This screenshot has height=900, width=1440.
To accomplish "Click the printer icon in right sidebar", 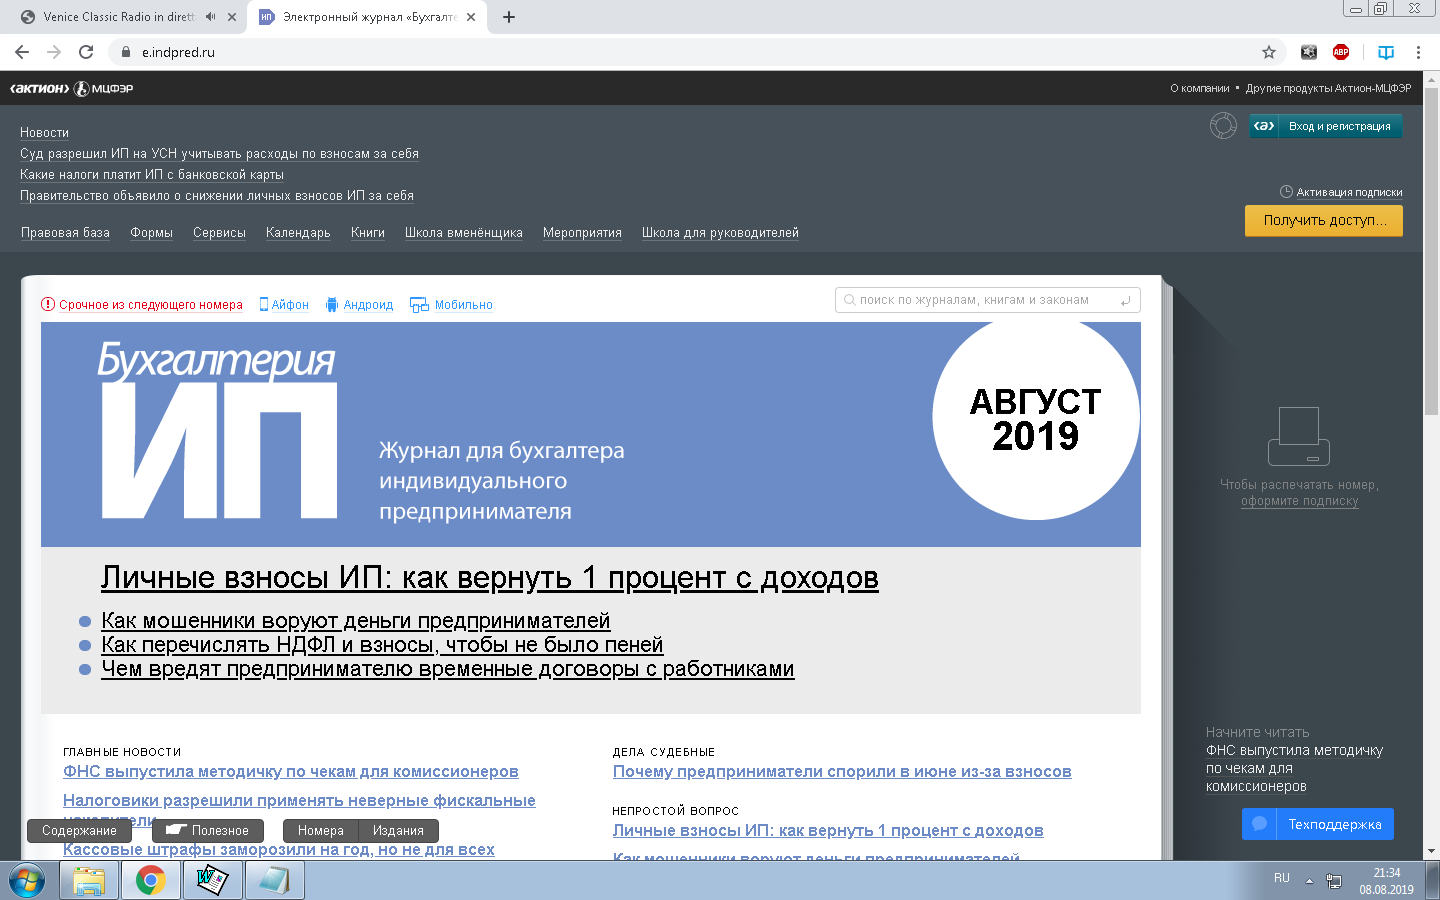I will (x=1299, y=436).
